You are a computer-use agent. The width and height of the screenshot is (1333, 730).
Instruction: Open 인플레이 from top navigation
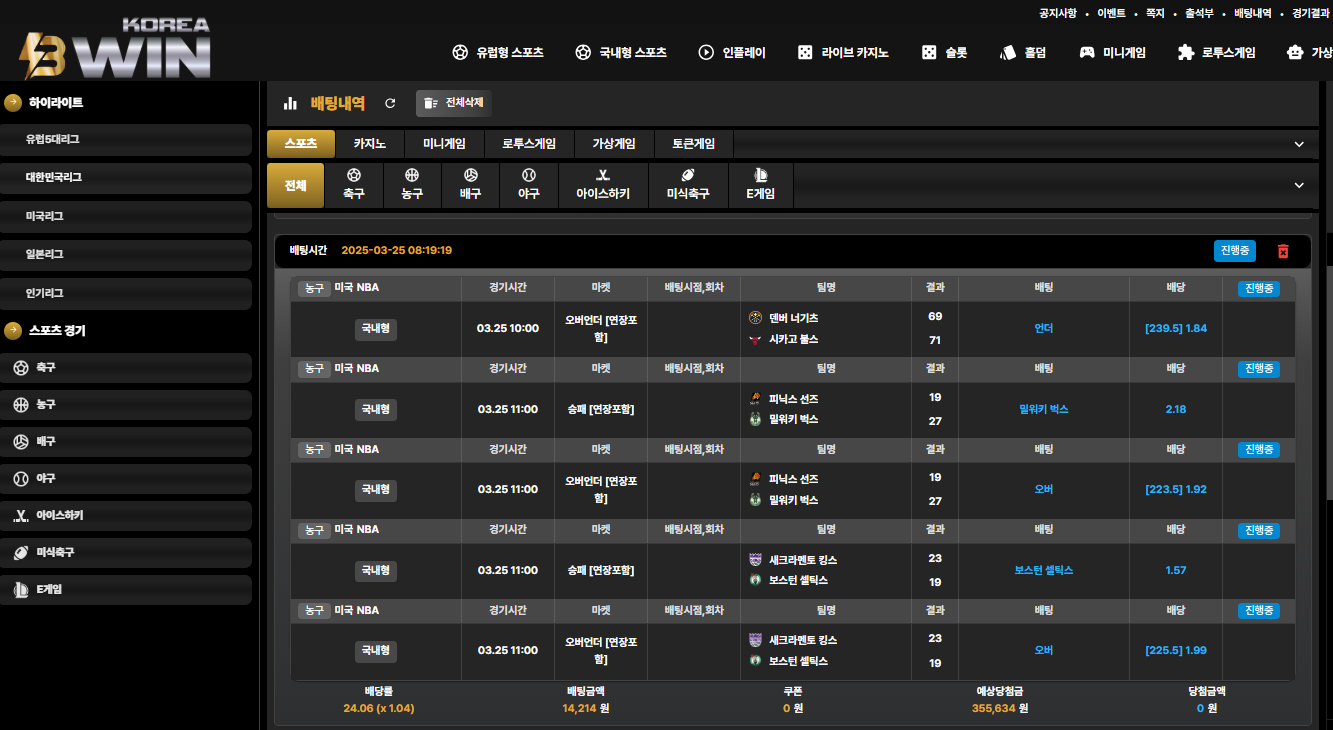[x=732, y=53]
